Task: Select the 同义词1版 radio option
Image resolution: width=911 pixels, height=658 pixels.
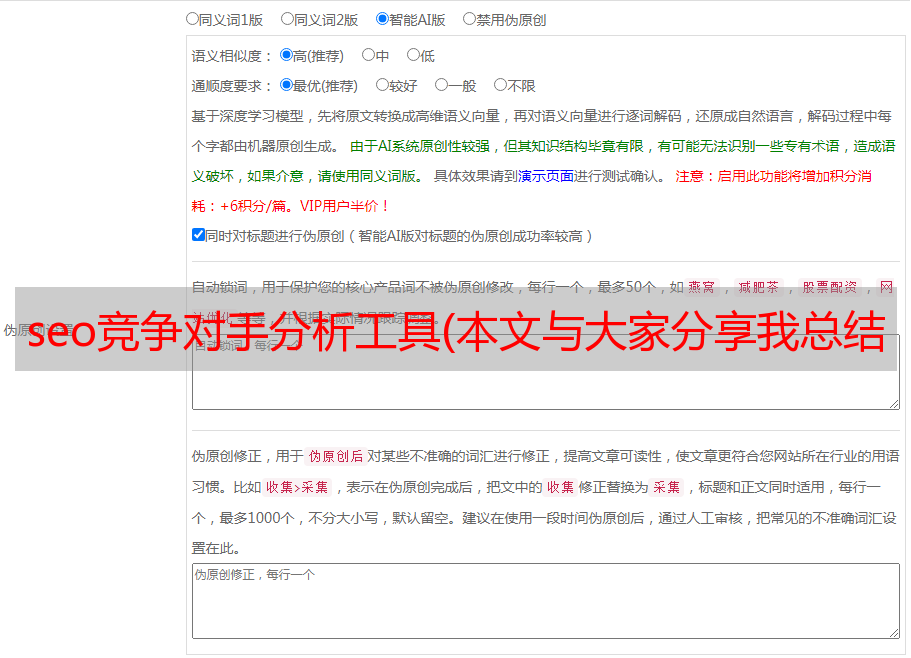Action: click(x=192, y=19)
